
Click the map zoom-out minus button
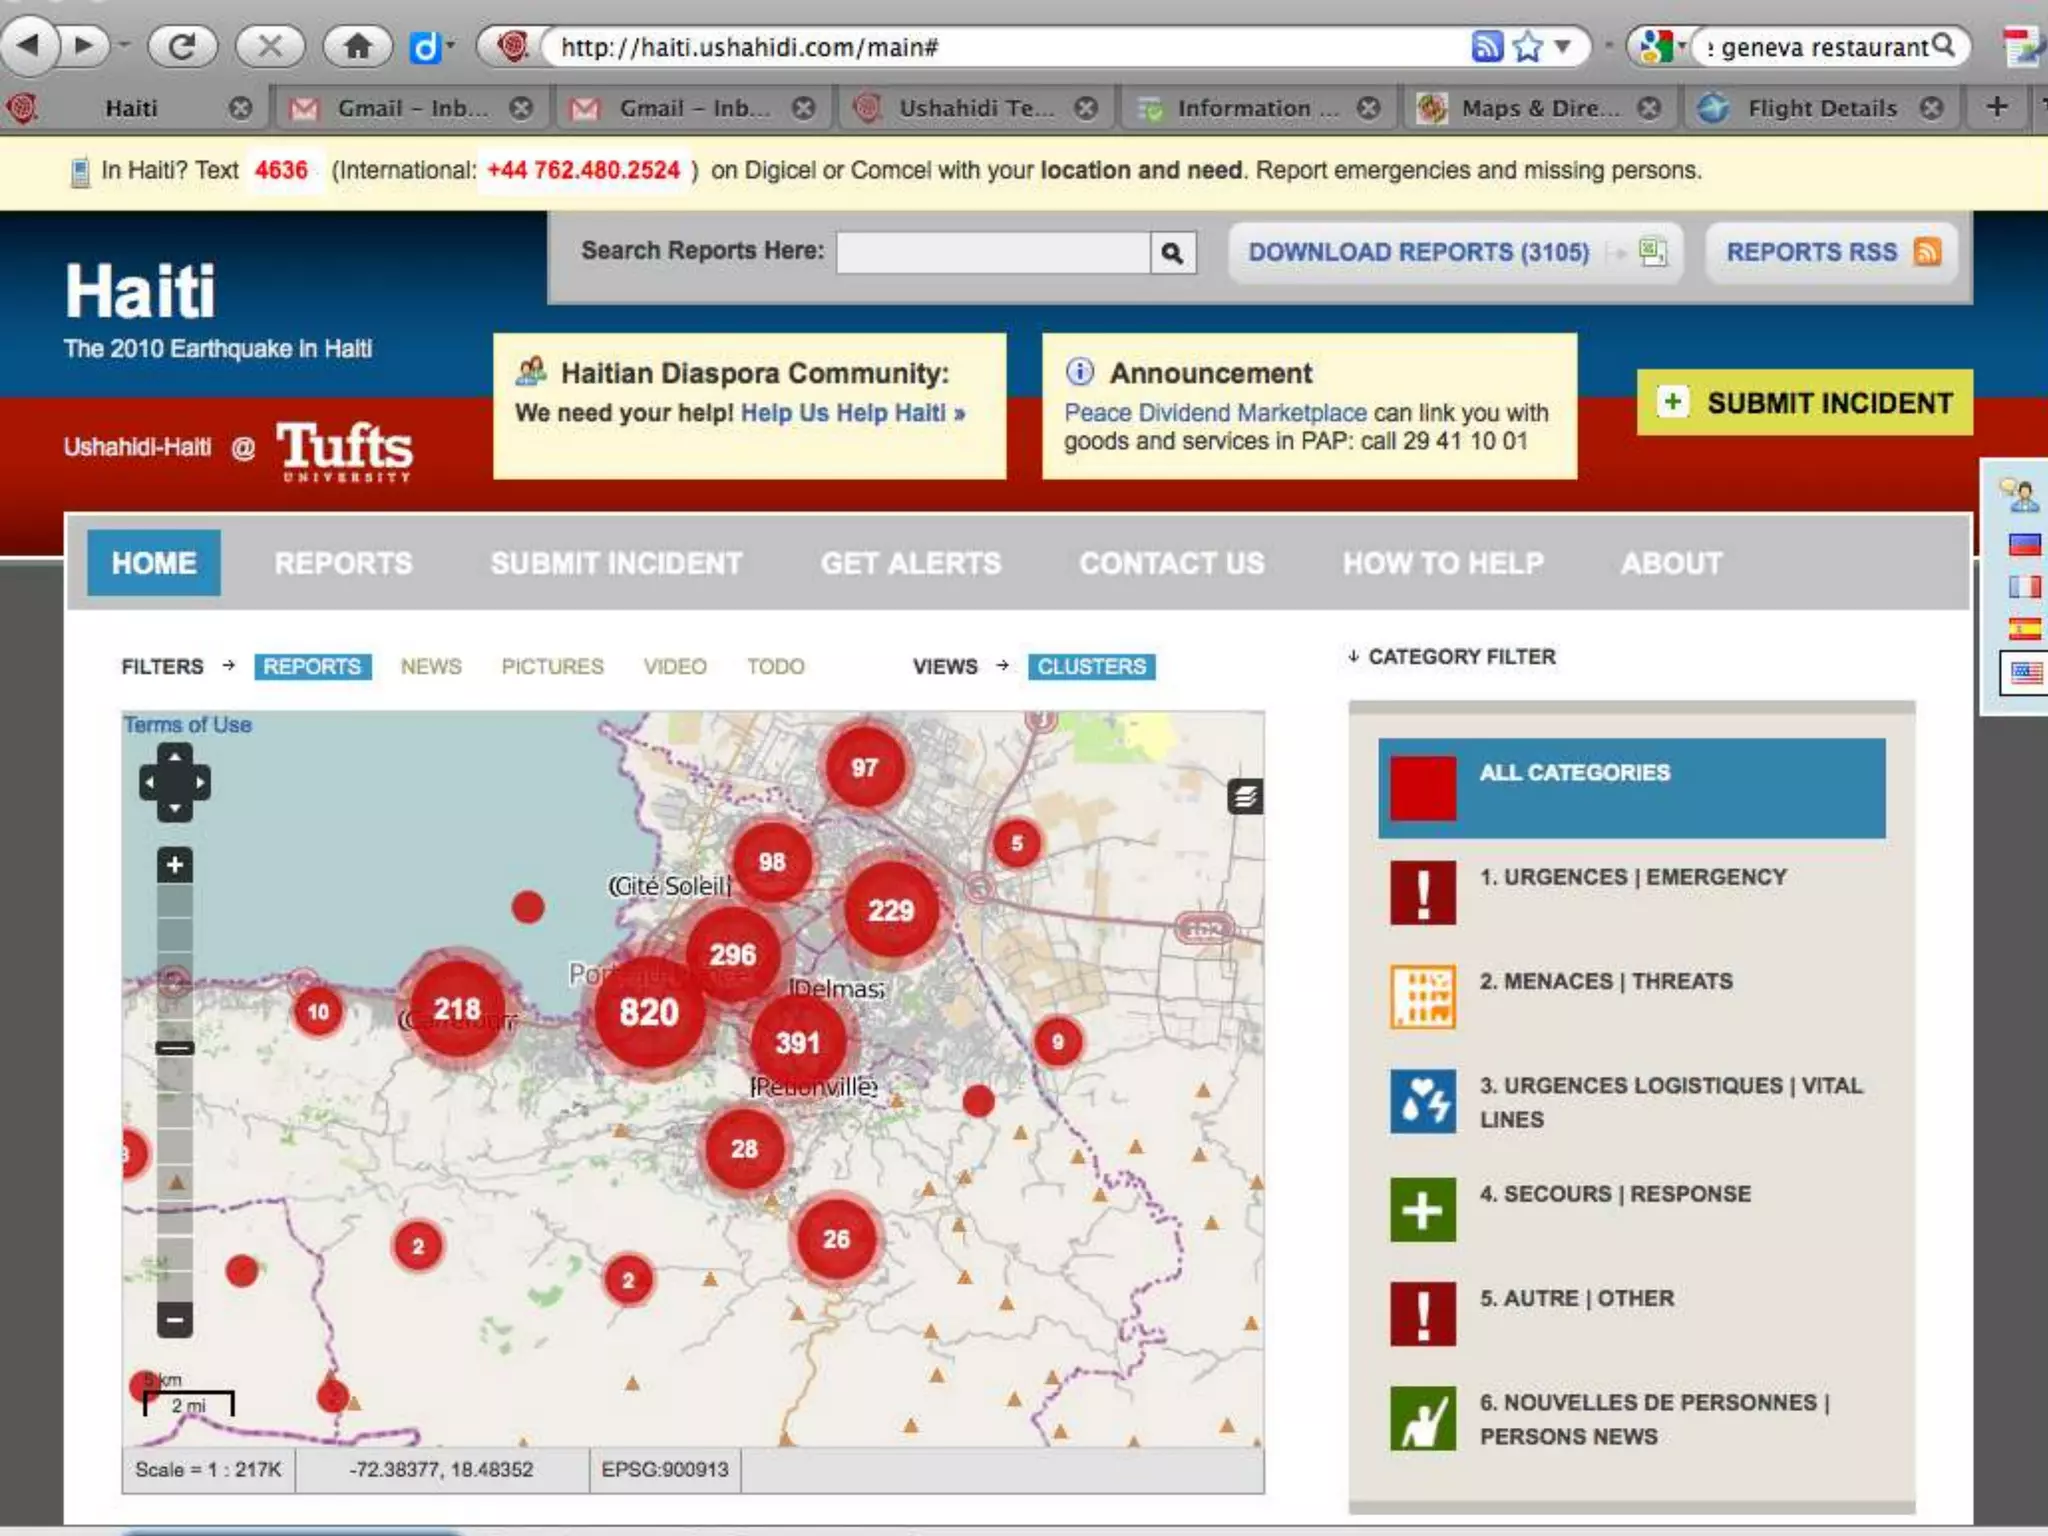(175, 1320)
